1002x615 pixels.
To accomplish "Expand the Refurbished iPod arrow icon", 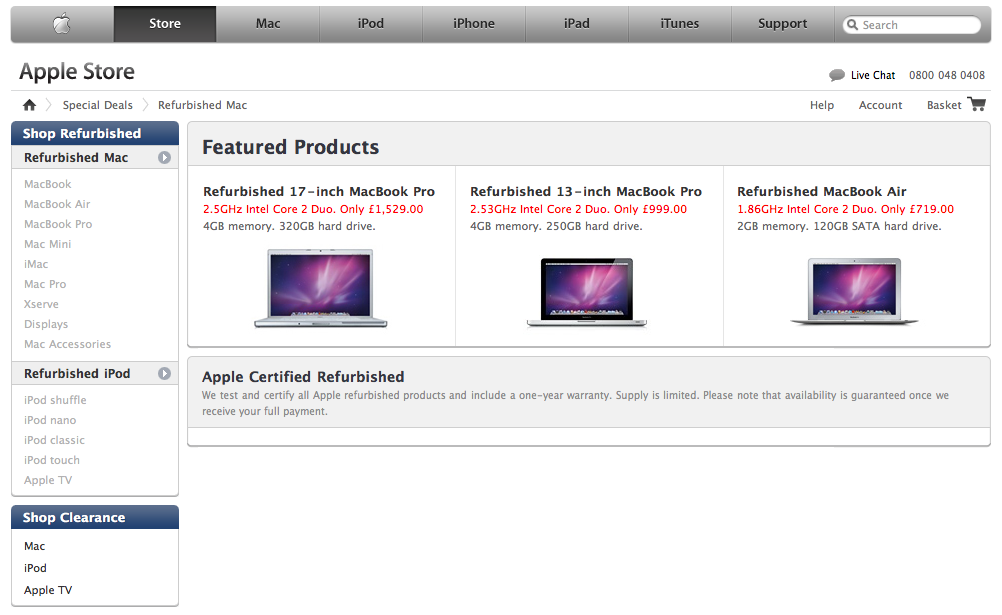I will (164, 373).
